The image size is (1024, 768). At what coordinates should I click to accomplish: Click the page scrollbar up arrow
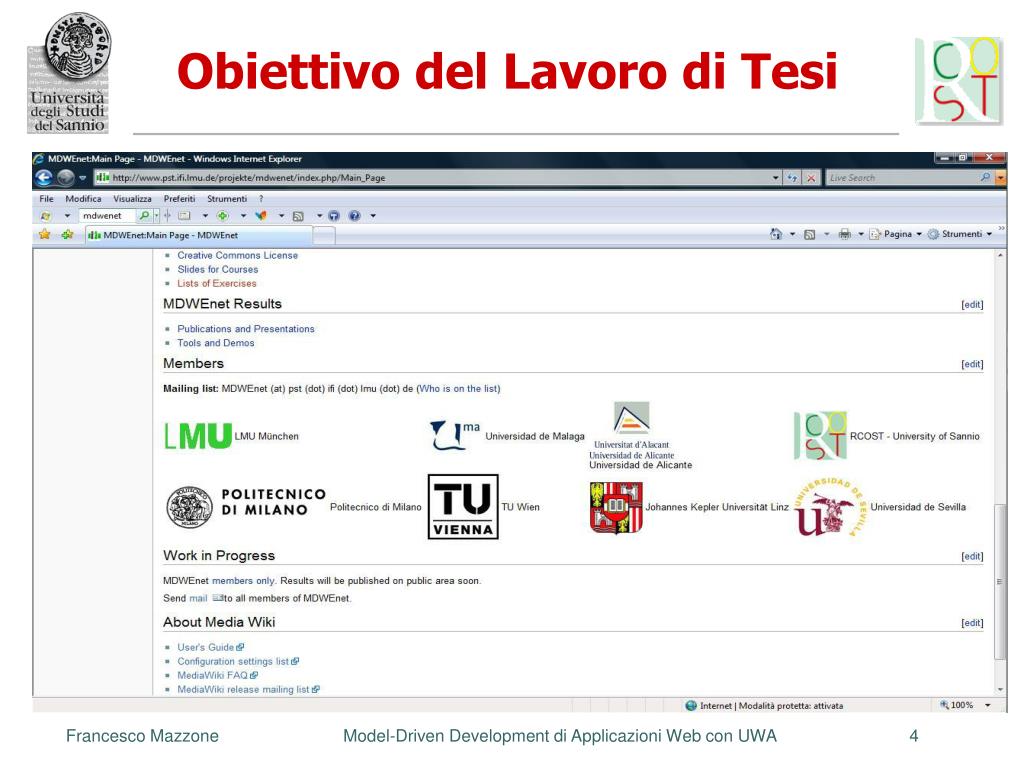click(x=1000, y=255)
